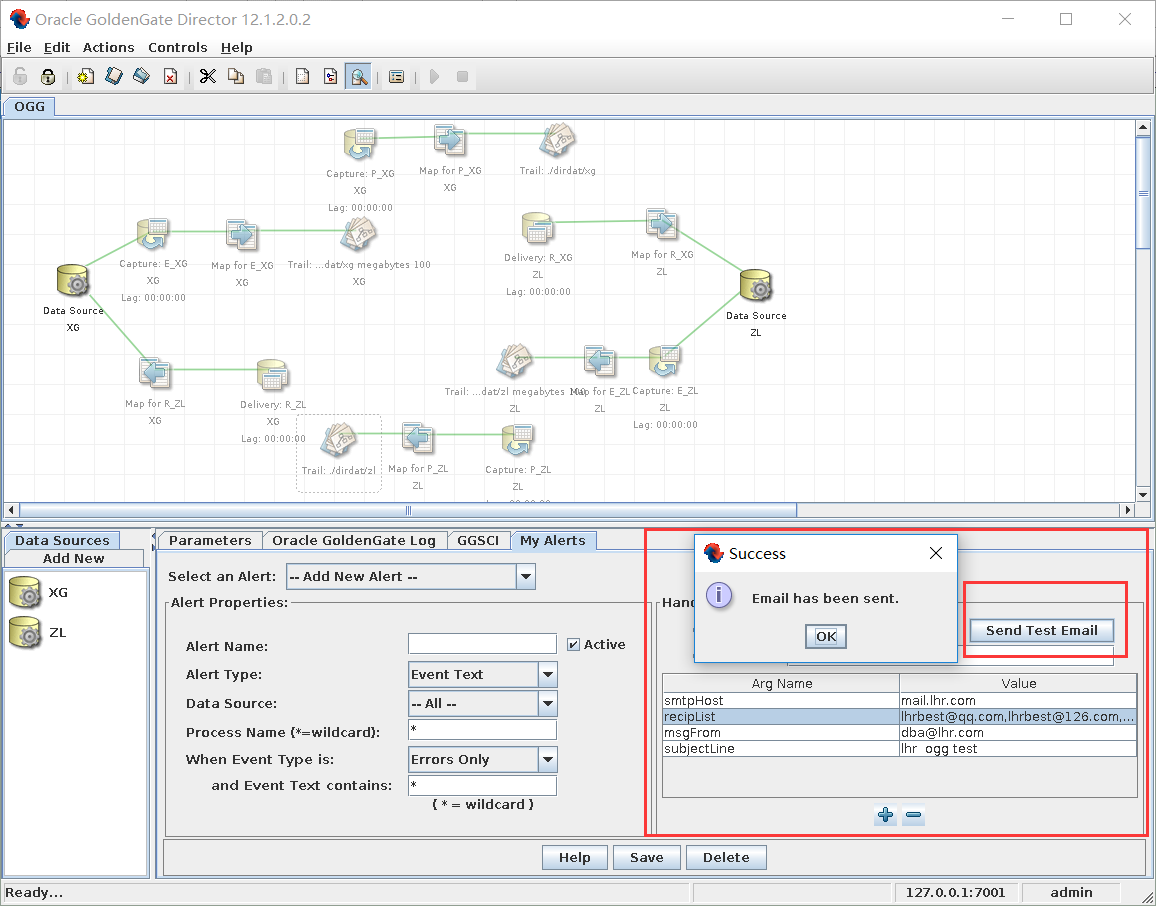This screenshot has width=1156, height=906.
Task: Open the Select an Alert dropdown
Action: coord(526,576)
